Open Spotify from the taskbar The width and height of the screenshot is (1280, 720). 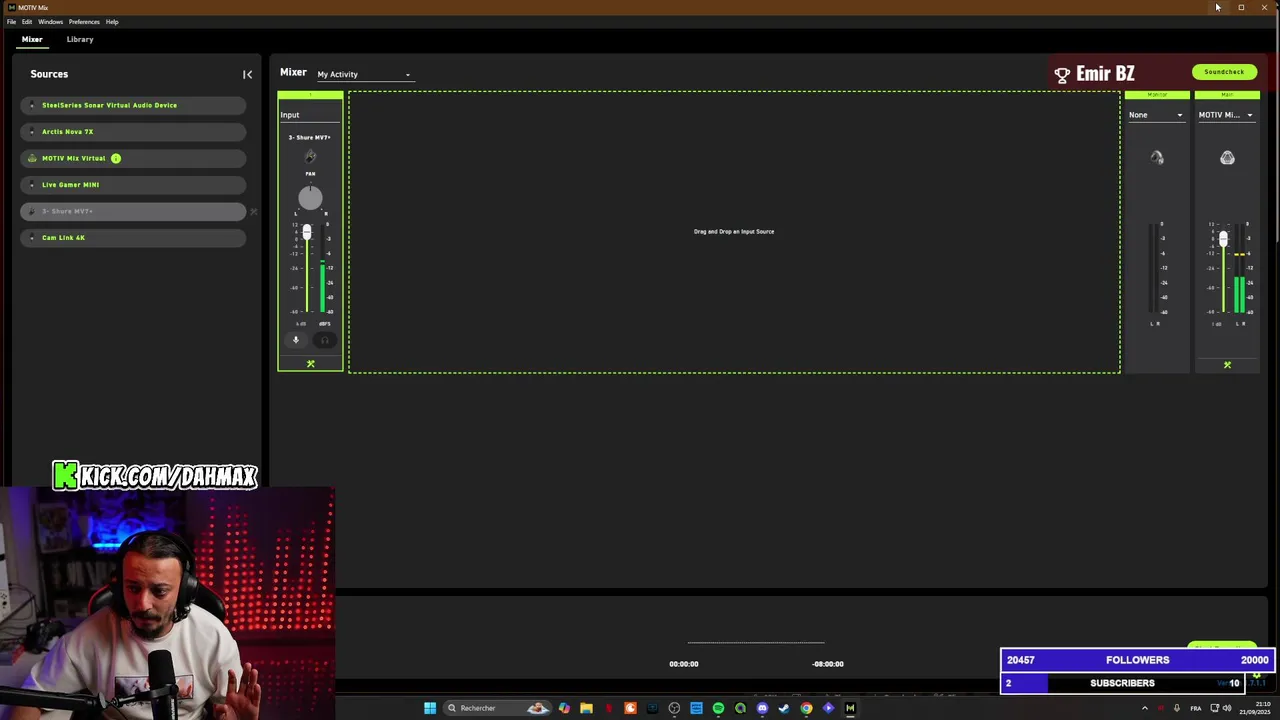[718, 708]
